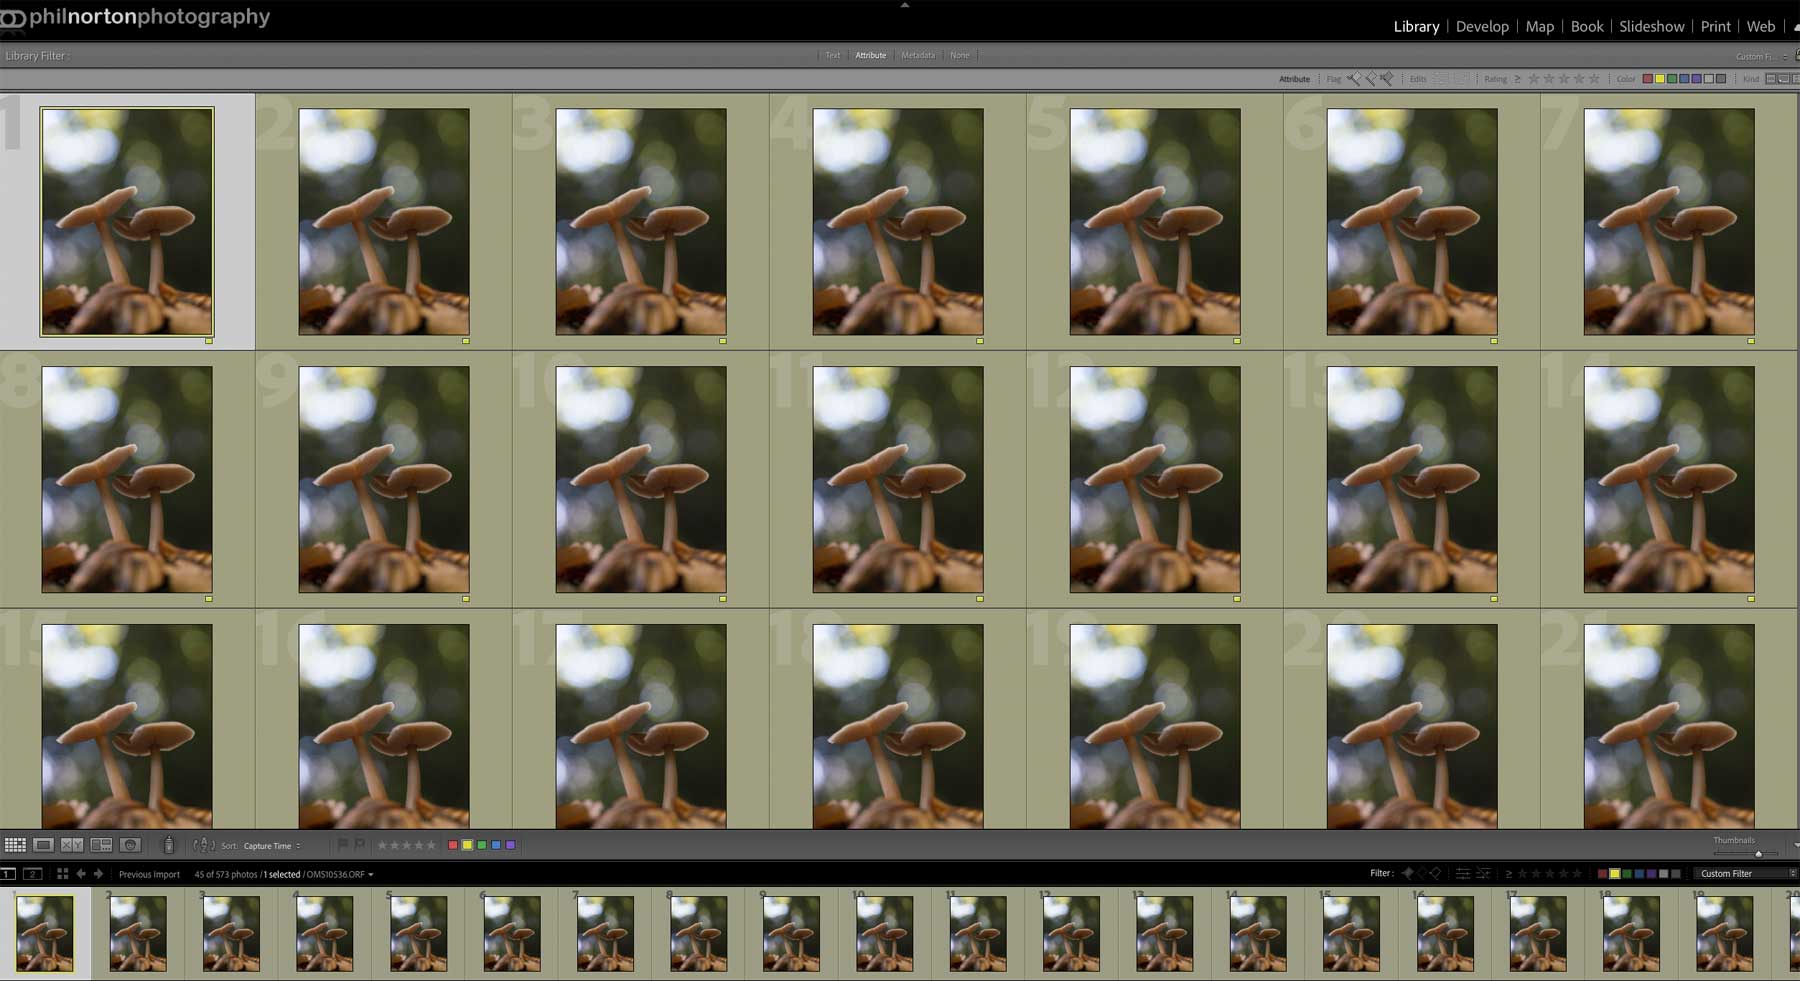This screenshot has width=1800, height=981.
Task: Switch to the Develop module
Action: [x=1481, y=27]
